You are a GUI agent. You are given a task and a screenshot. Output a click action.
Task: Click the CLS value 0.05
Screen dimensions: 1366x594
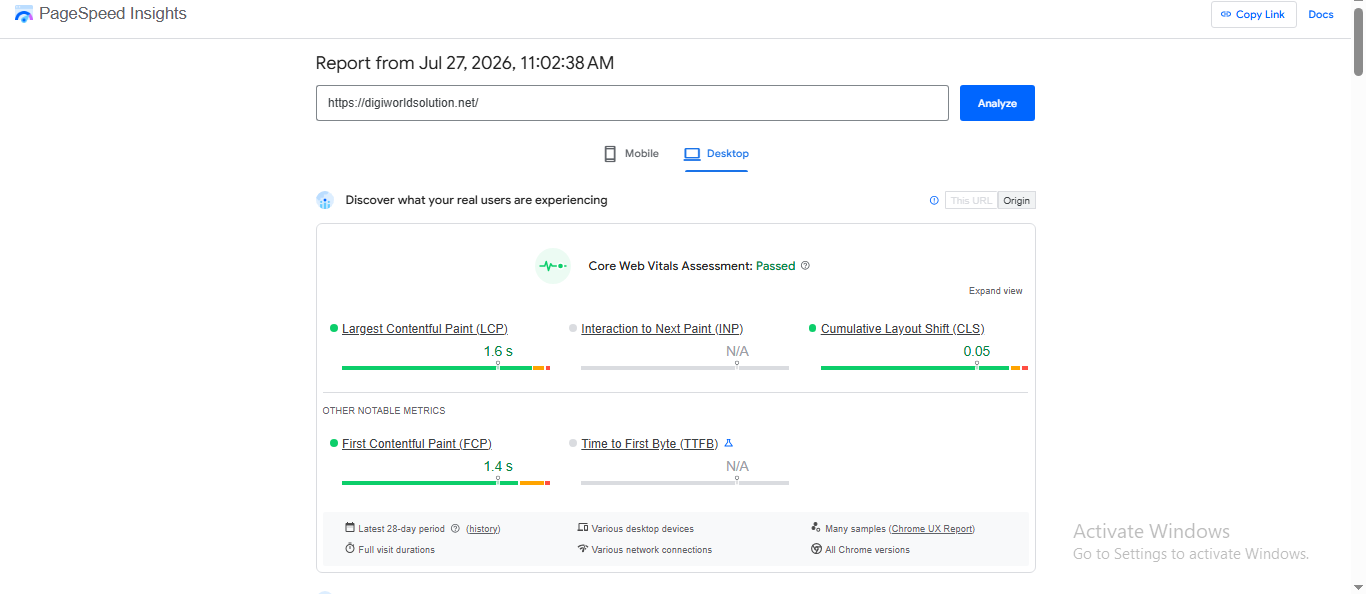click(x=977, y=351)
